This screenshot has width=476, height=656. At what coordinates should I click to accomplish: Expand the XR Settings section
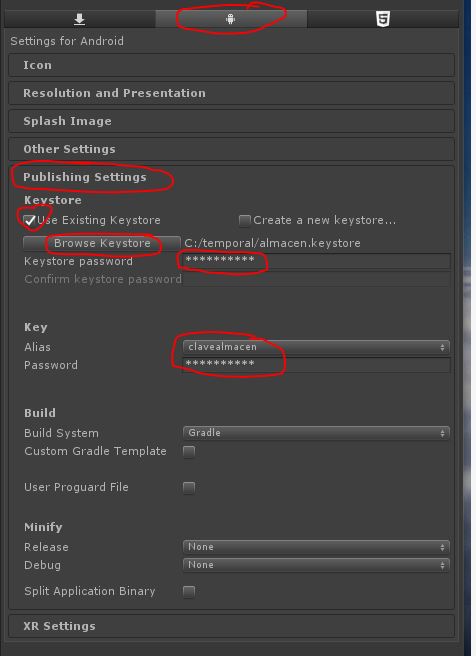[x=231, y=626]
